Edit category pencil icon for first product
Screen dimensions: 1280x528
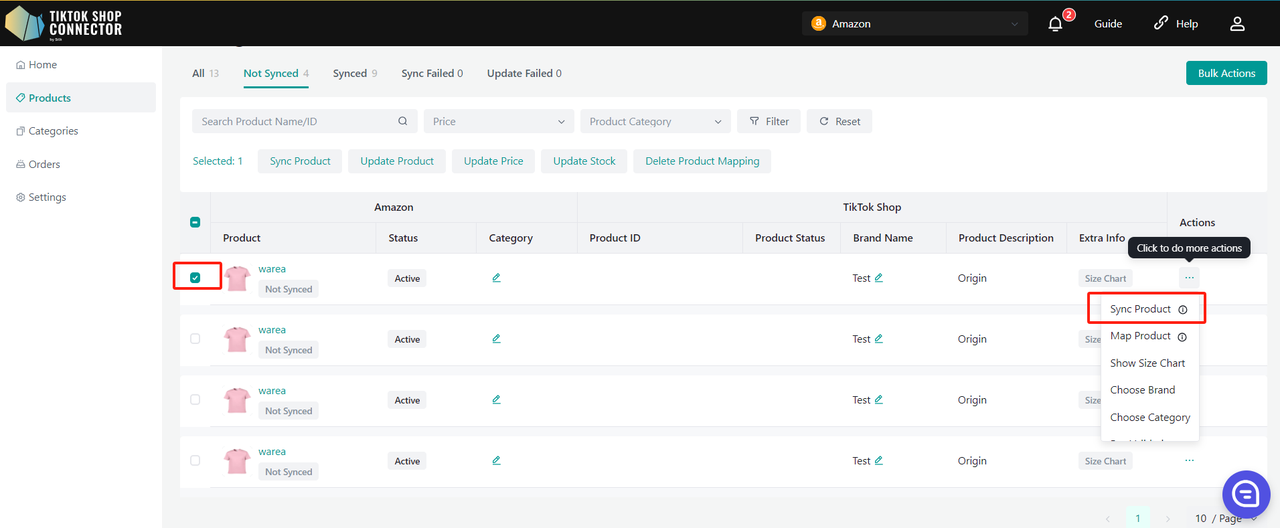[x=496, y=278]
